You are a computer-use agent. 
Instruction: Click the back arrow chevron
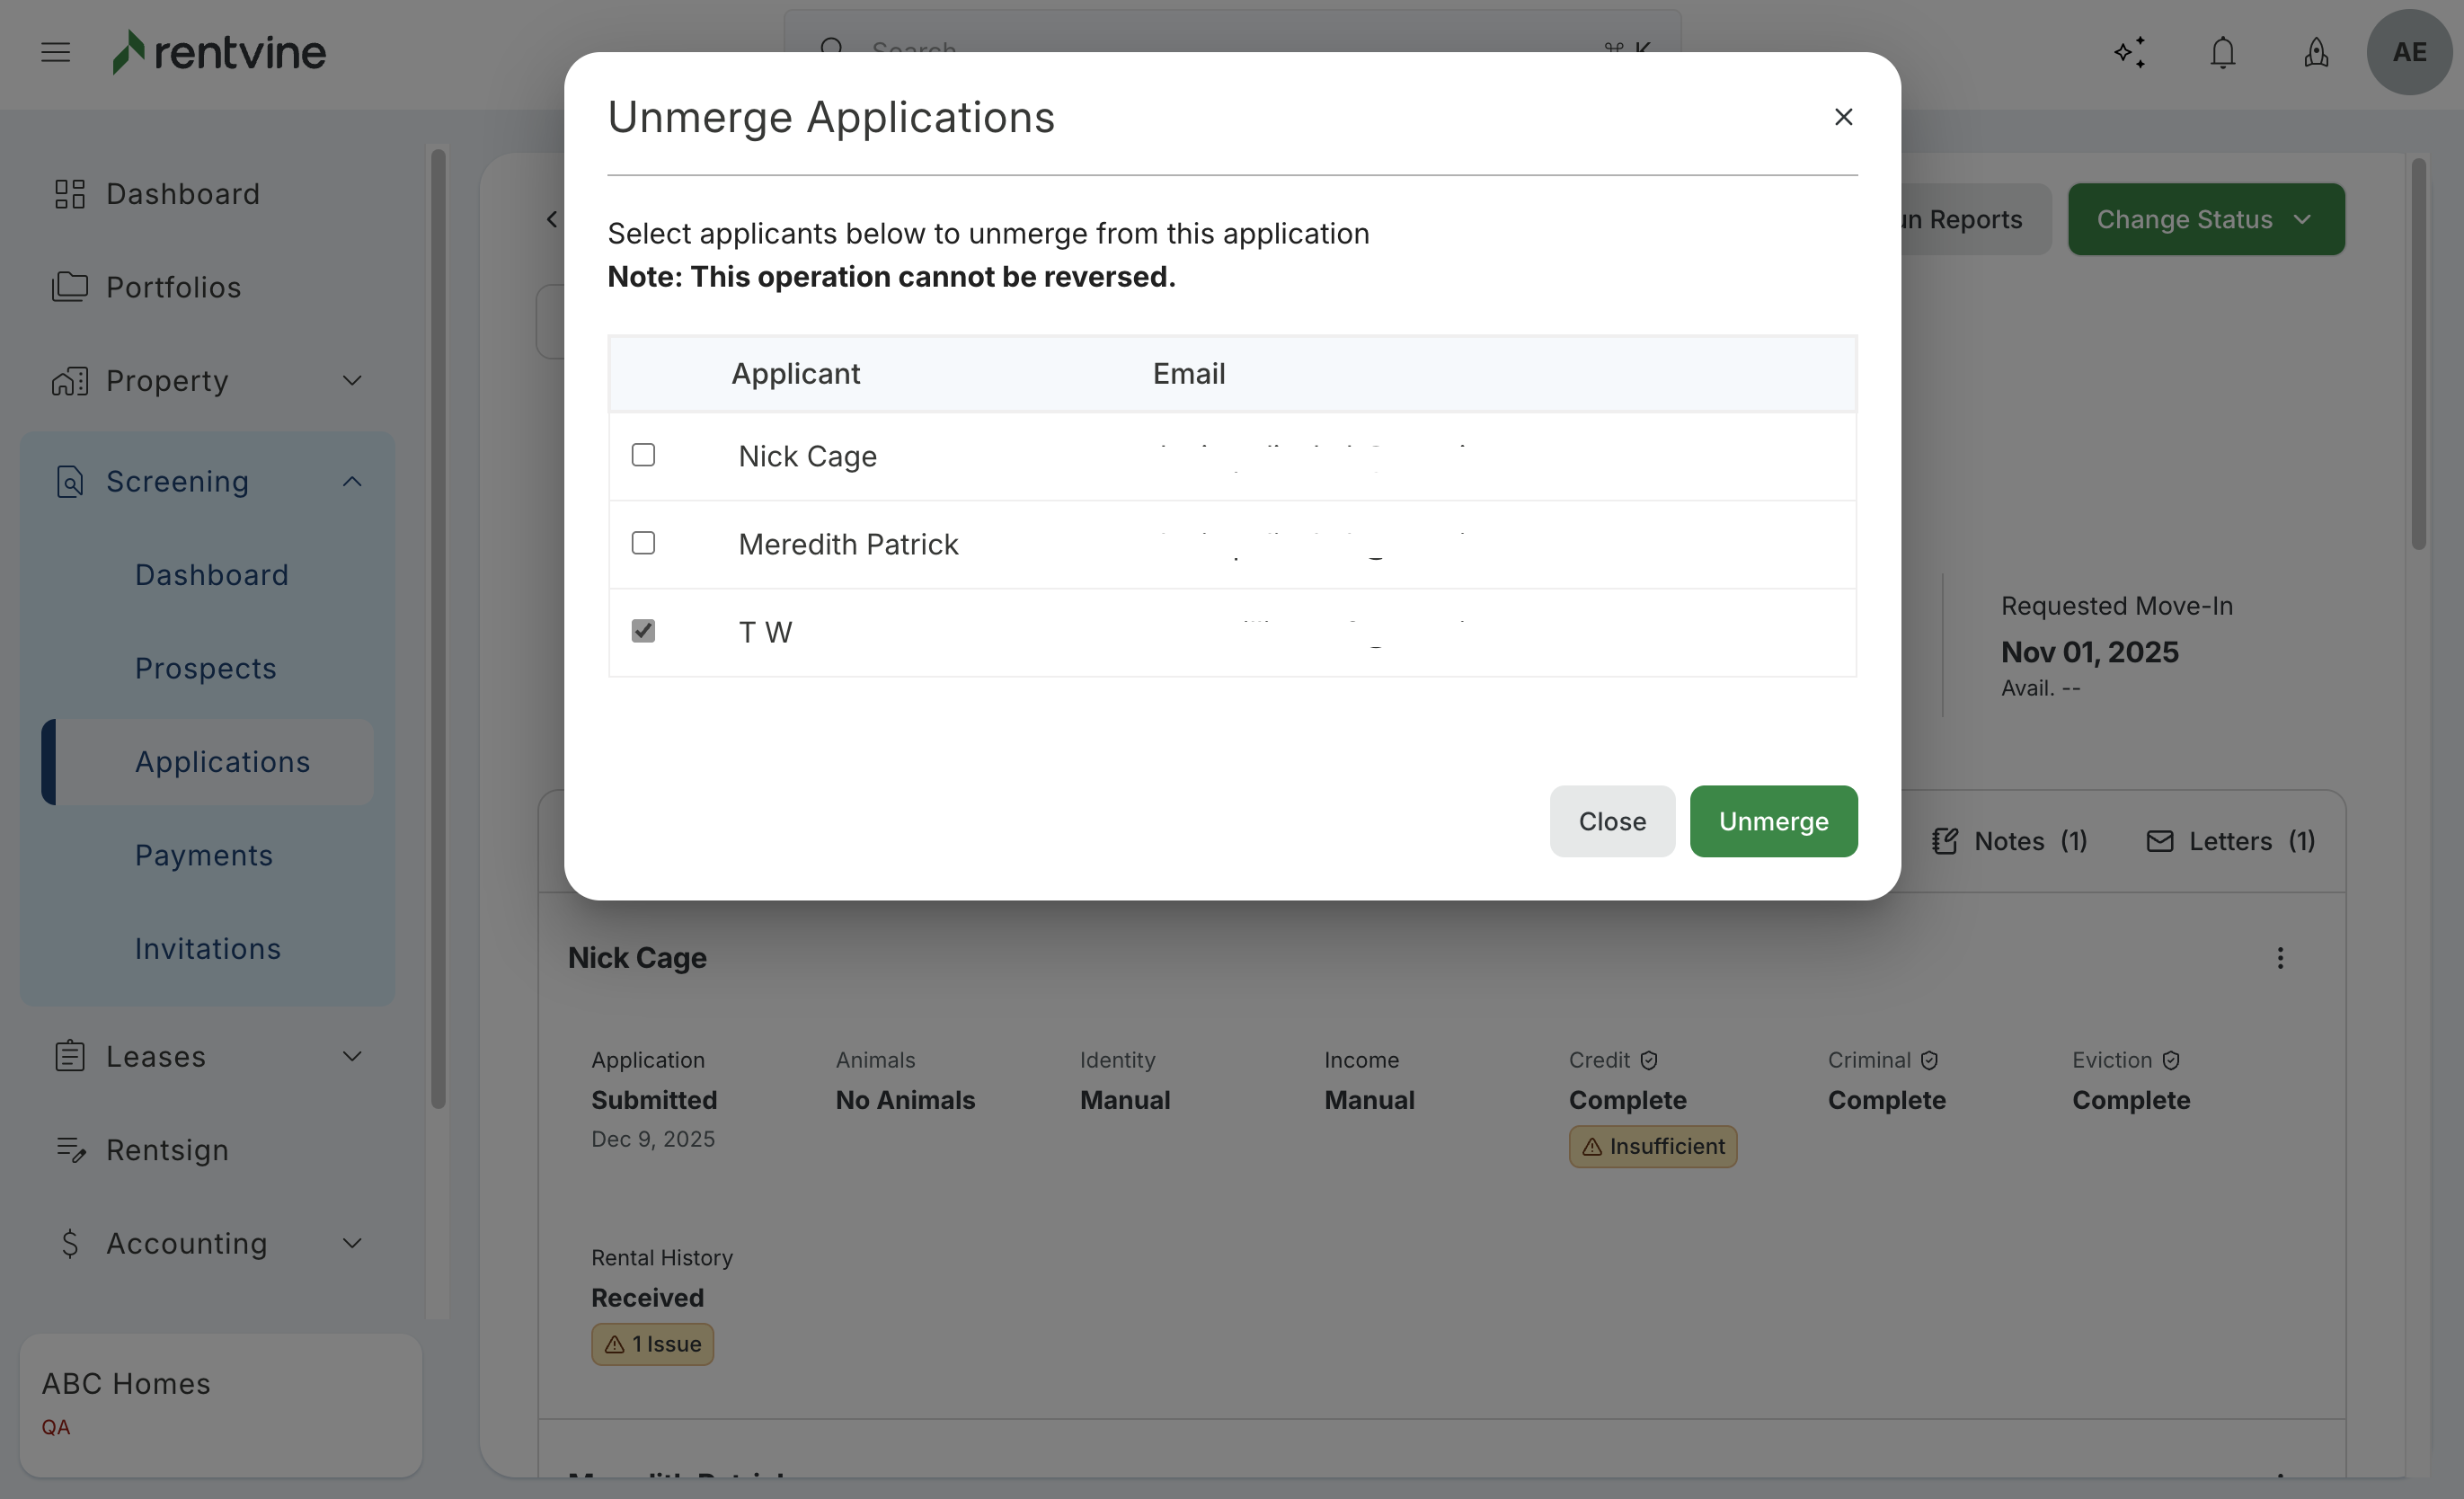pos(552,219)
